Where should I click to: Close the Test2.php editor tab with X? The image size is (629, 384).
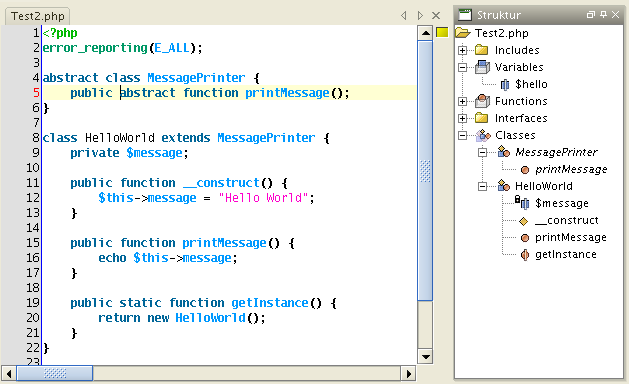point(436,15)
